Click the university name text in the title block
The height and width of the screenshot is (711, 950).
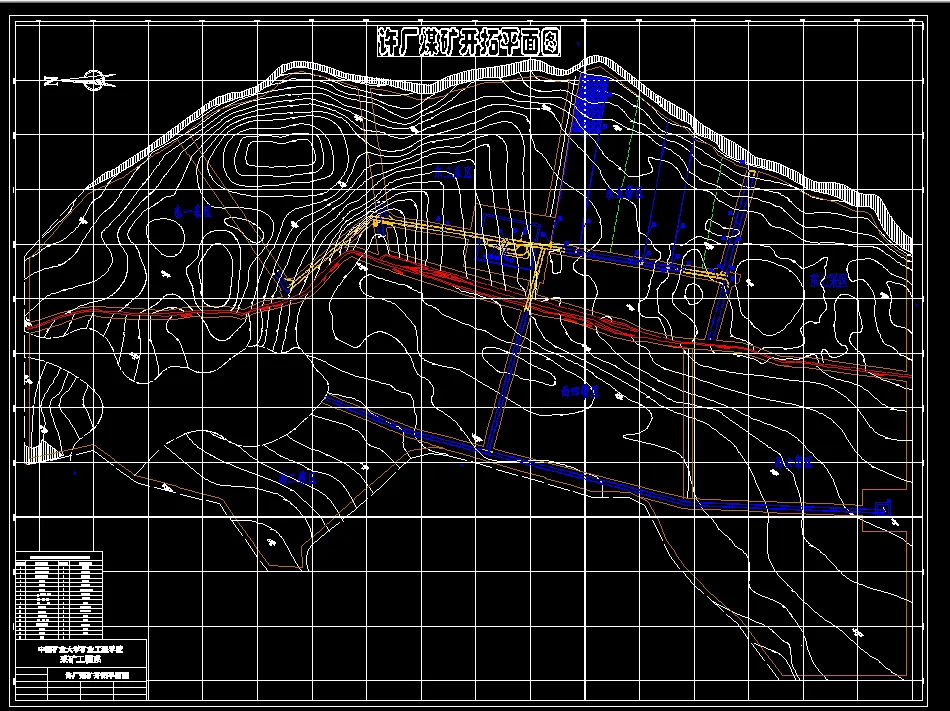click(x=81, y=649)
